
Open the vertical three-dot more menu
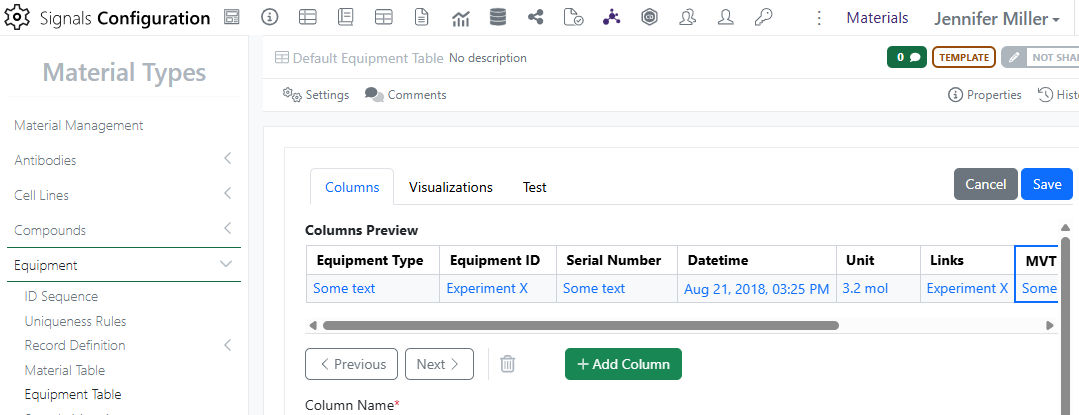(x=819, y=19)
